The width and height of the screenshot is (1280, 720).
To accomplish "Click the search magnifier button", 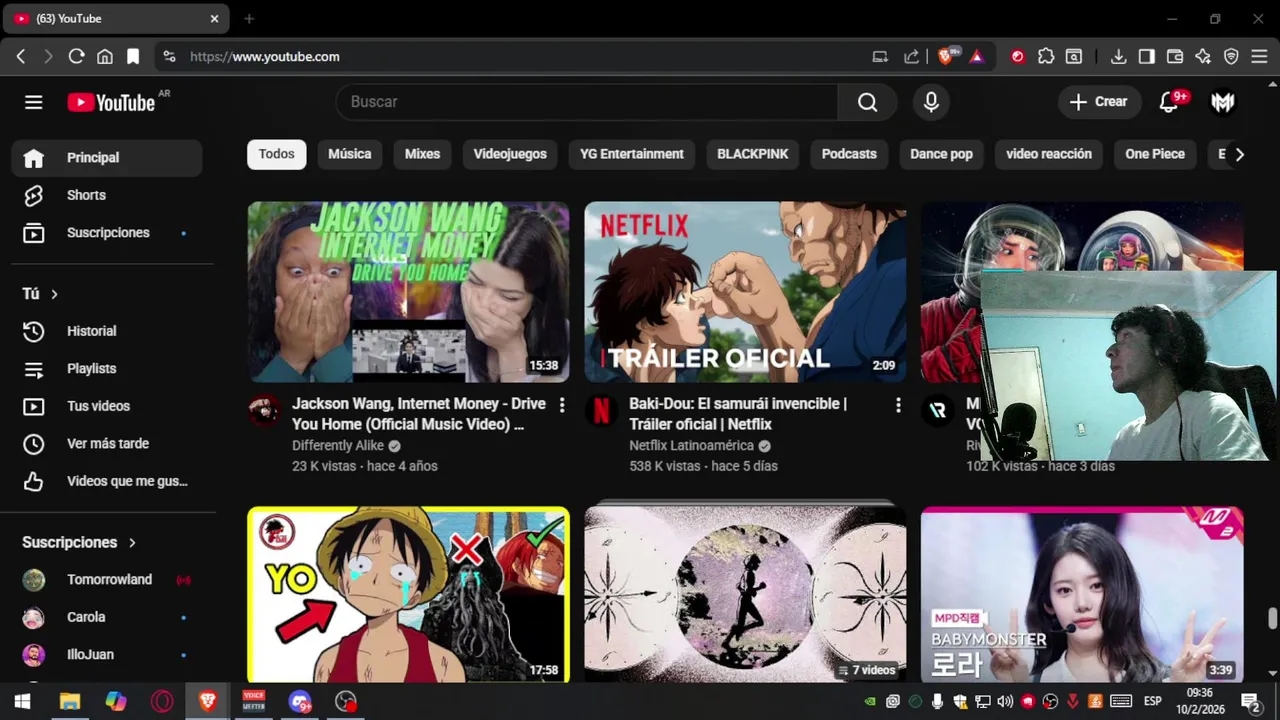I will point(867,102).
